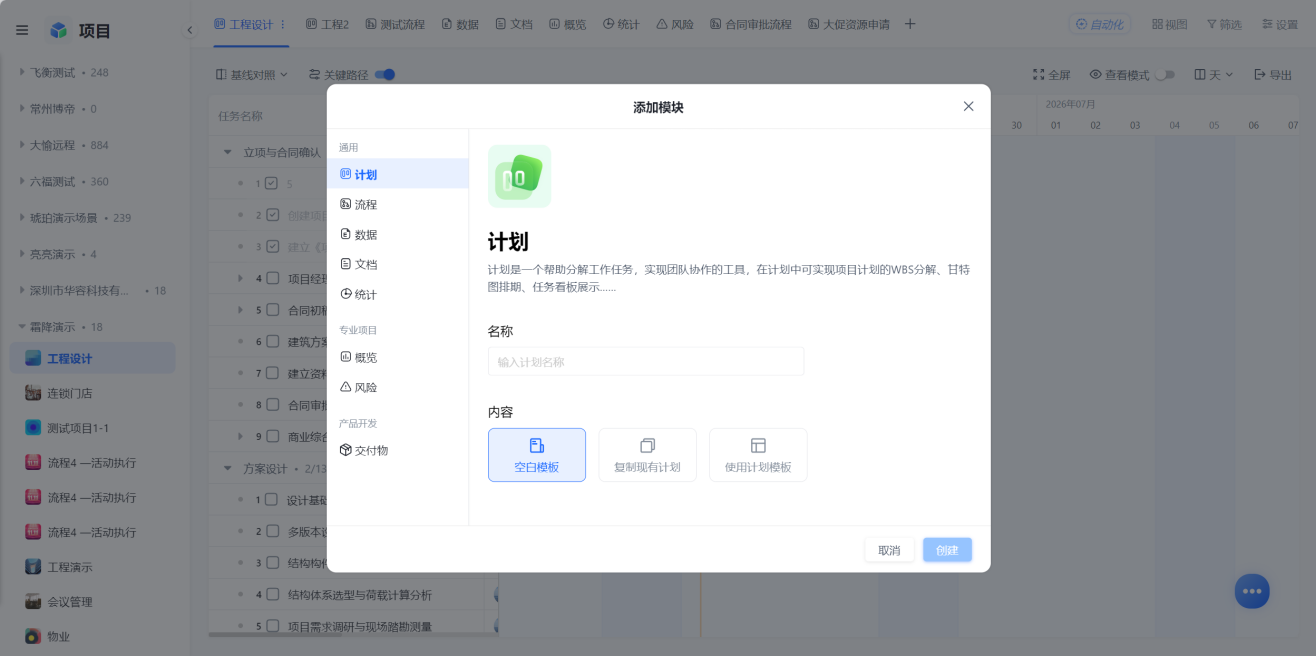
Task: Open the 筛选 filter
Action: 1224,24
